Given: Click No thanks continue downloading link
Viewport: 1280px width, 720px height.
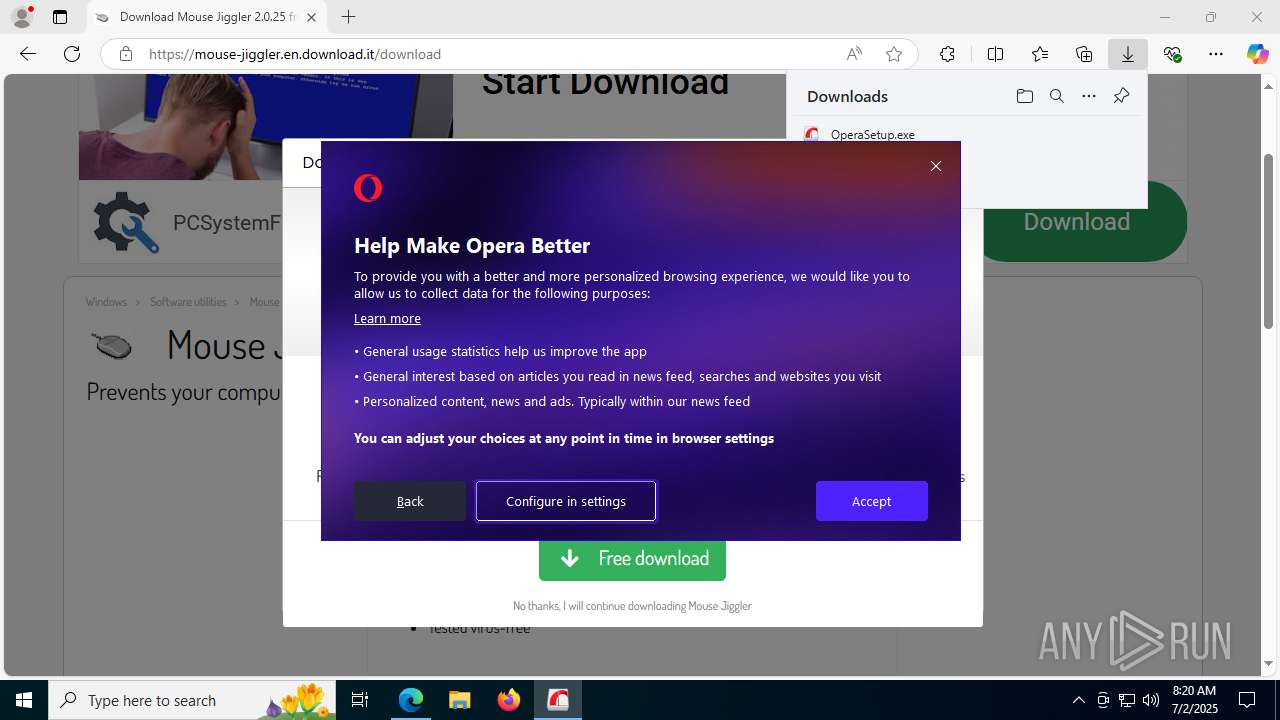Looking at the screenshot, I should tap(632, 606).
